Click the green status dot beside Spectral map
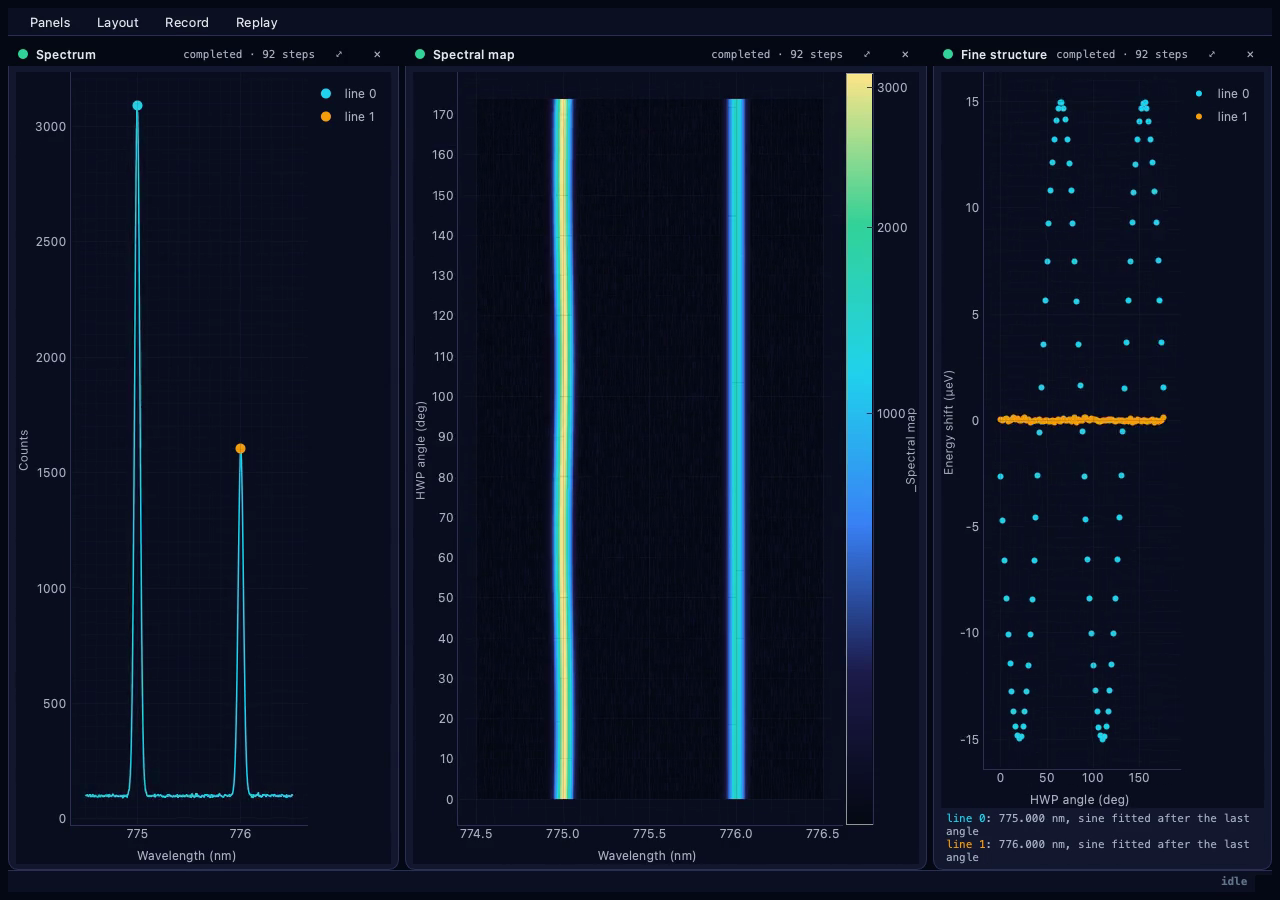This screenshot has height=900, width=1280. [420, 54]
